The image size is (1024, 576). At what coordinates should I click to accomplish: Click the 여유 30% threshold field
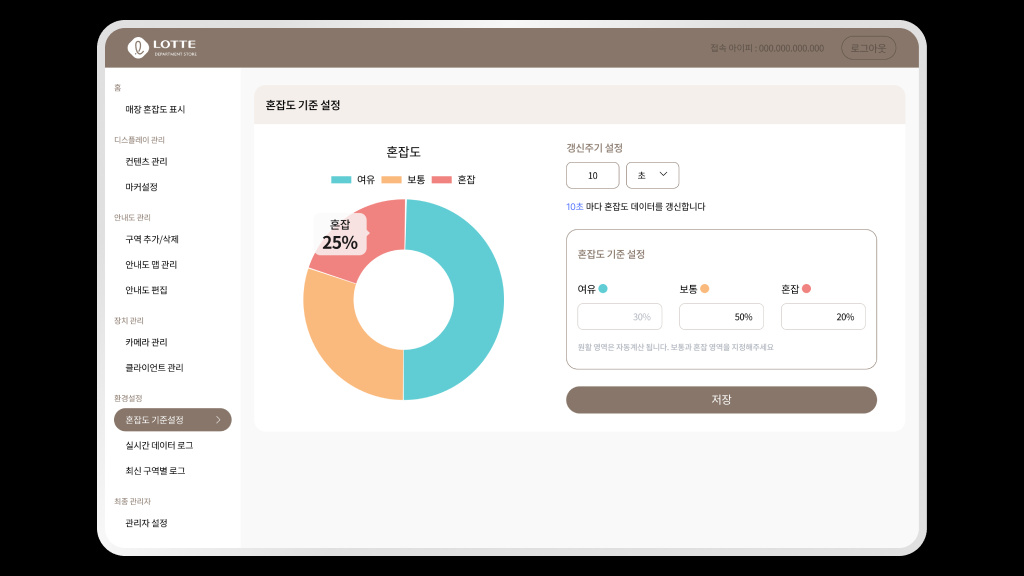pos(619,317)
